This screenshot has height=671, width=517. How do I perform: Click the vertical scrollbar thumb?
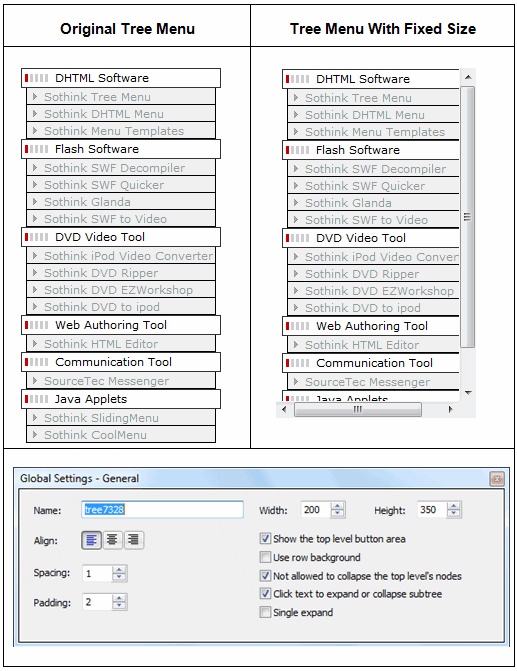tap(468, 217)
